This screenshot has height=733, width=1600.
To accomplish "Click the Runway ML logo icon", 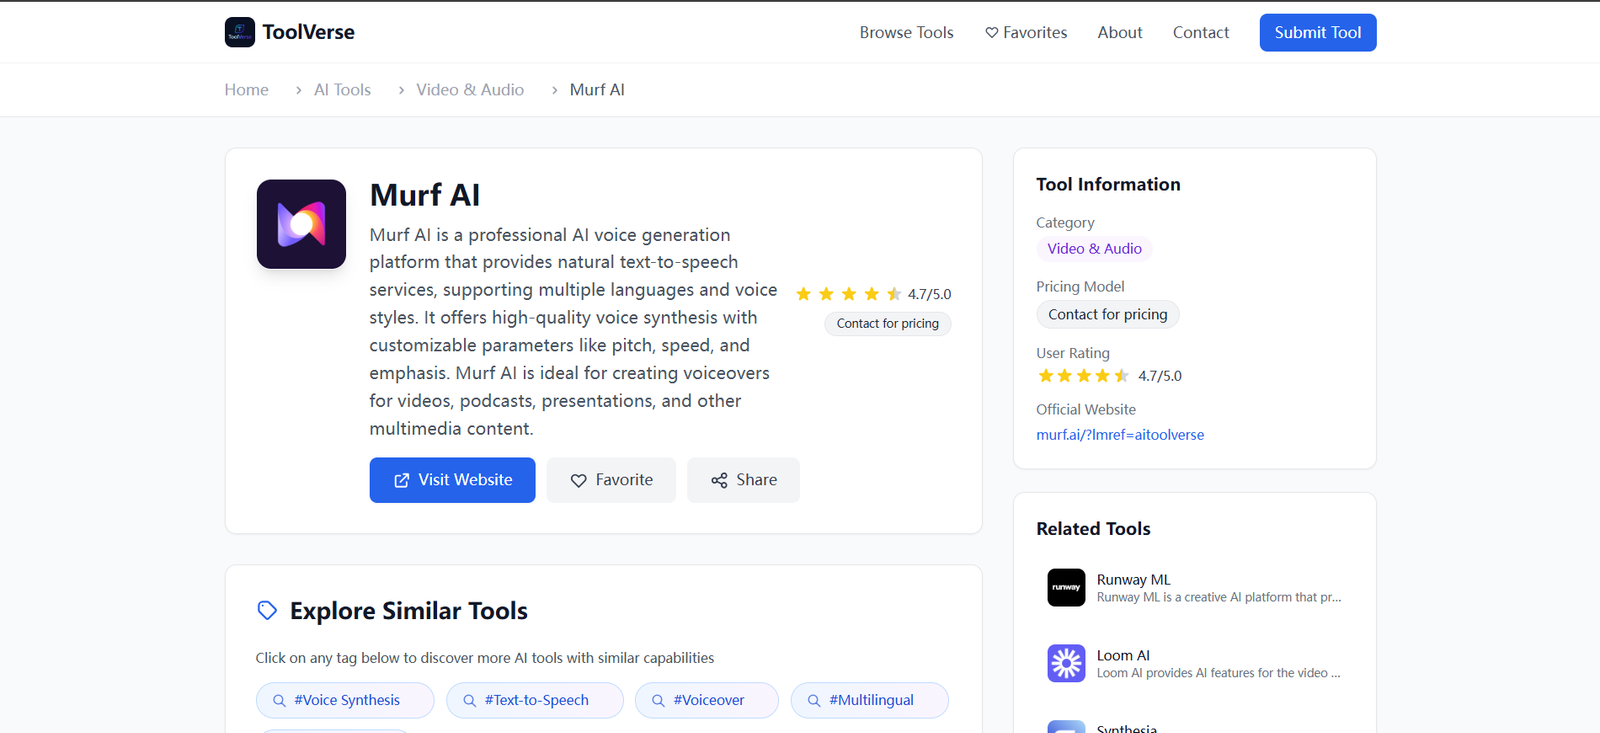I will [1066, 588].
